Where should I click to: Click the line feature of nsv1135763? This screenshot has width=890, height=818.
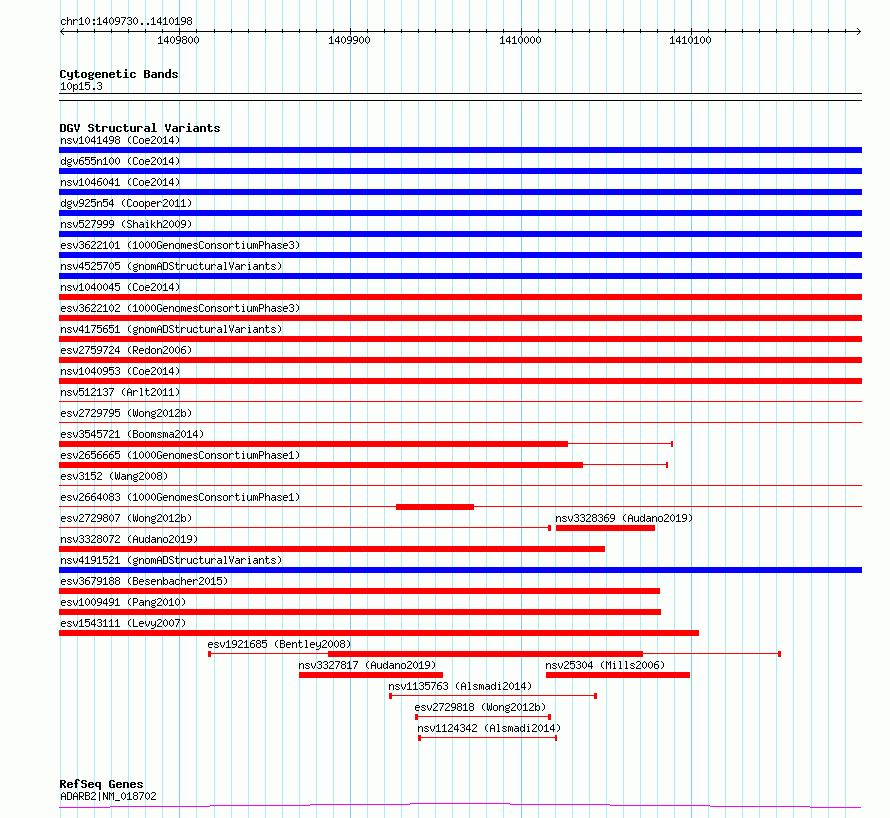[x=493, y=696]
